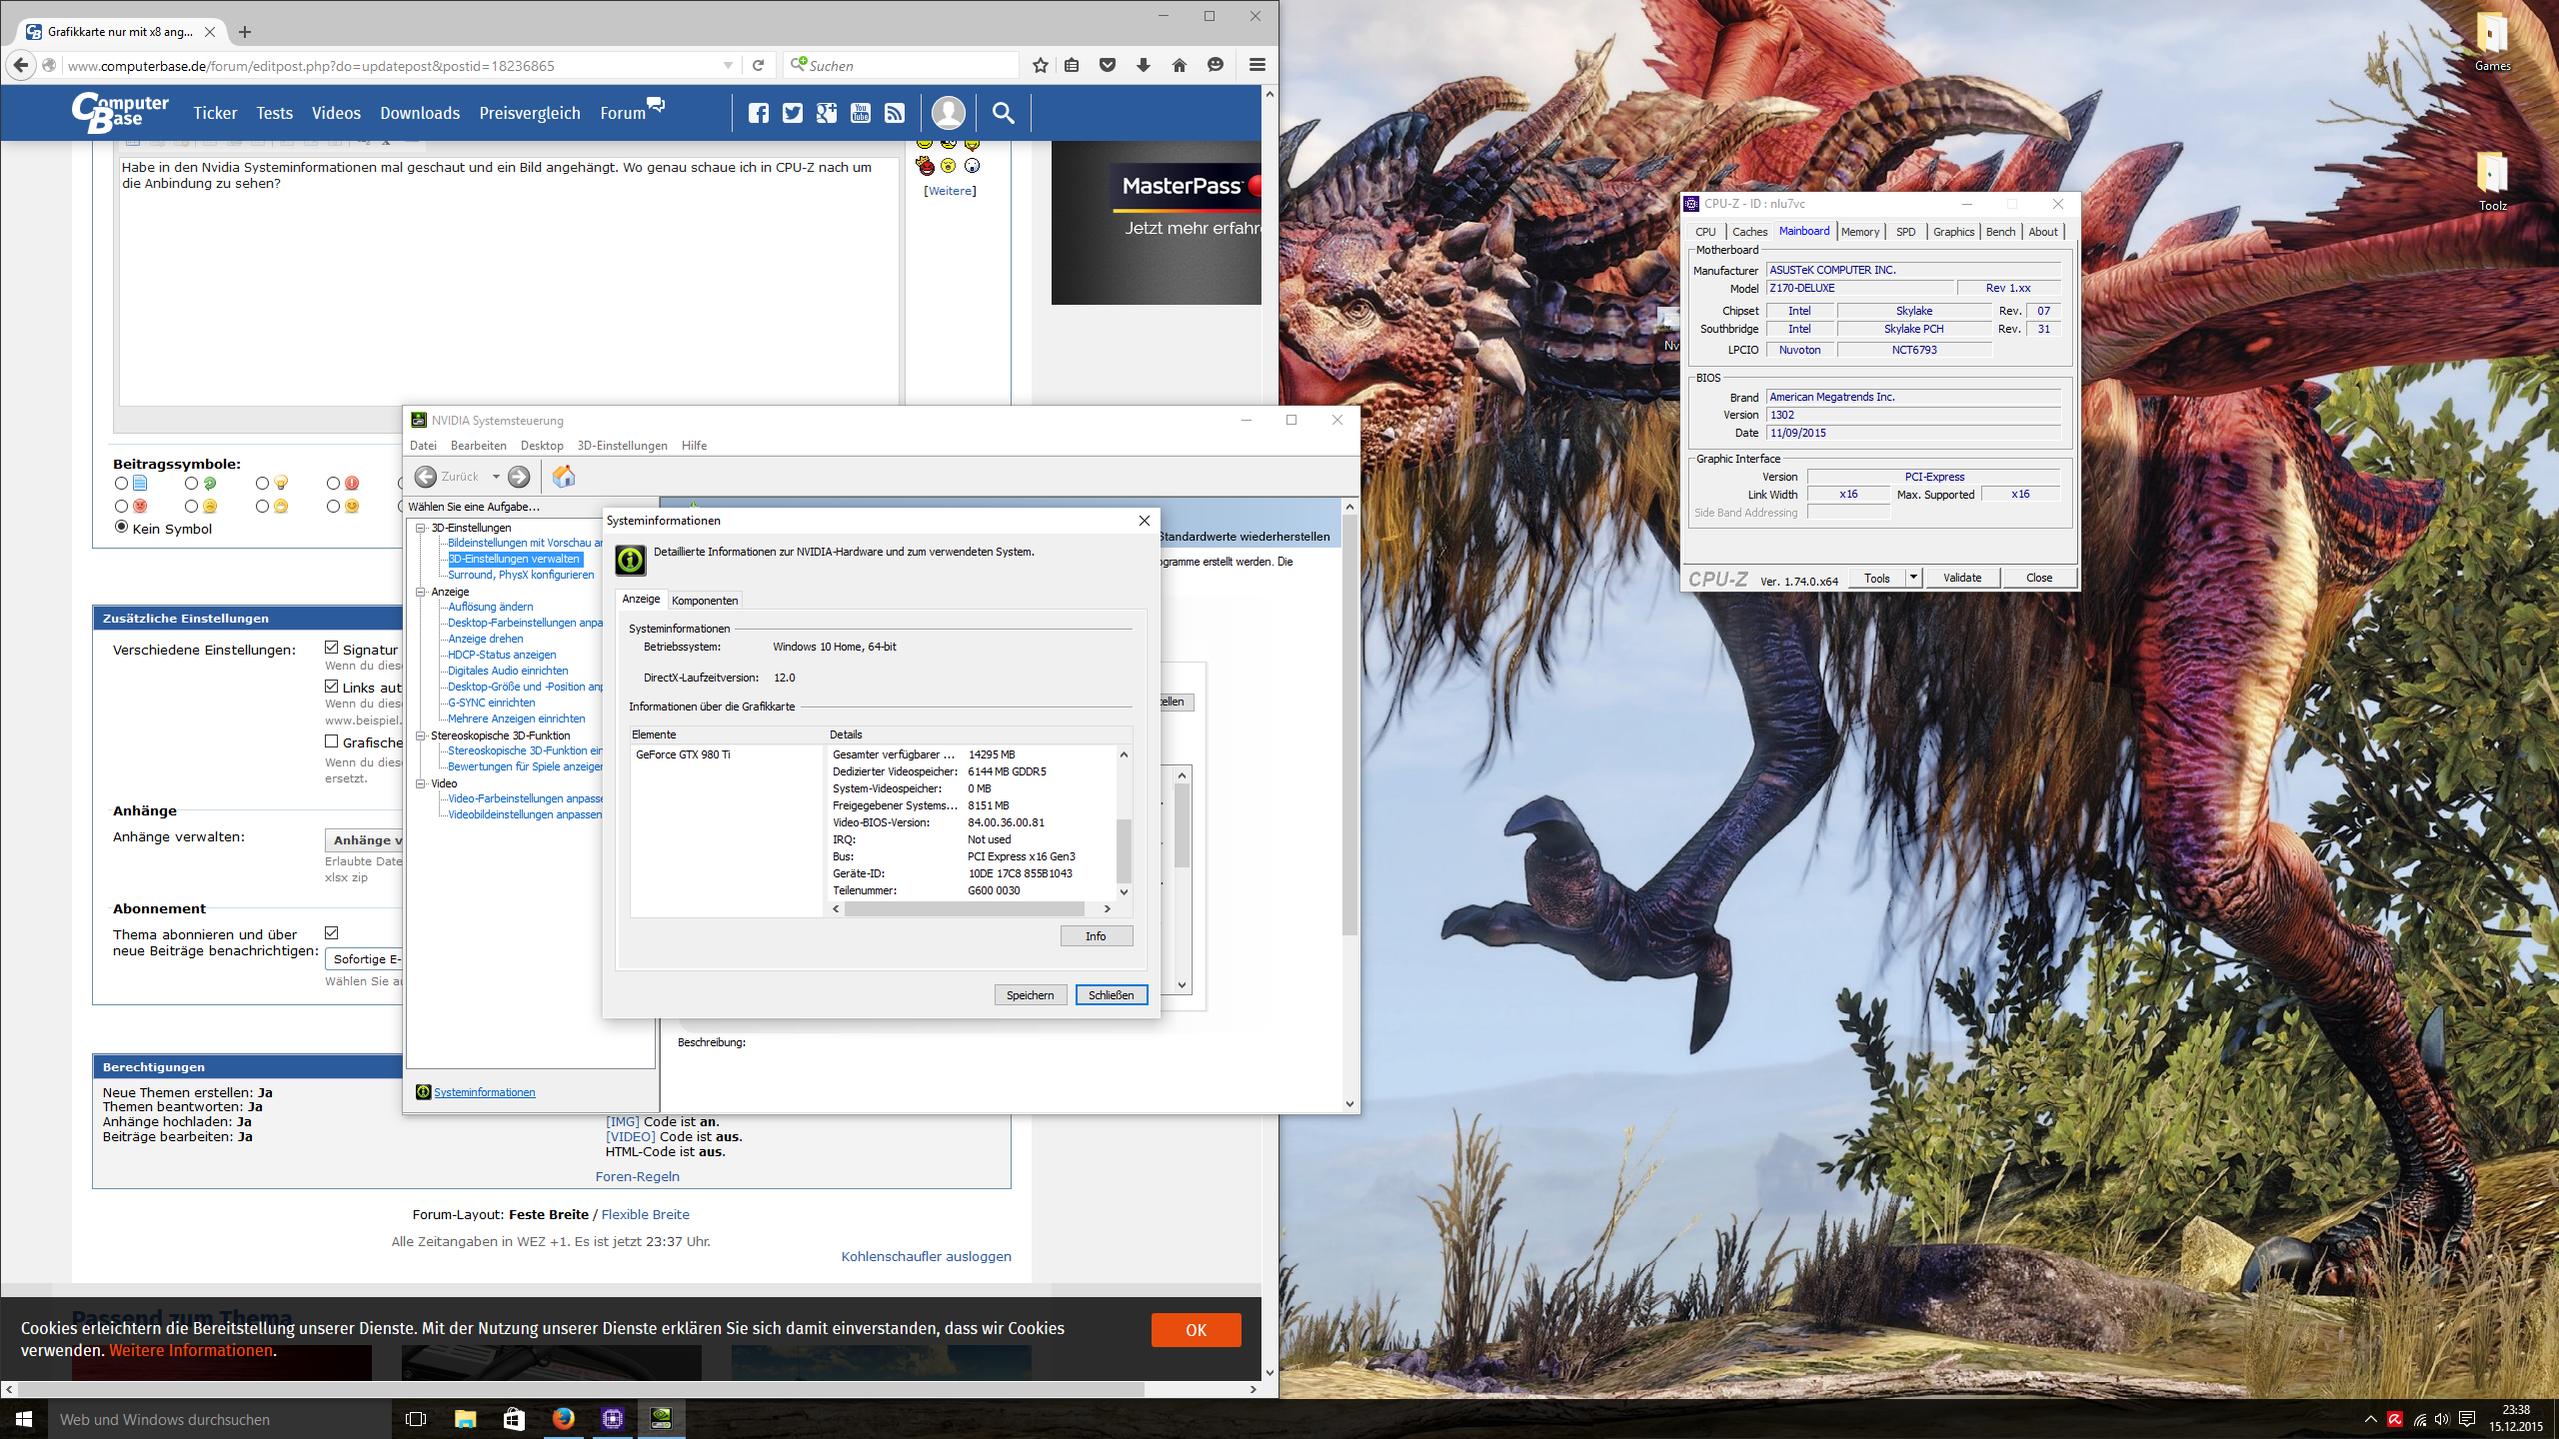Image resolution: width=2559 pixels, height=1439 pixels.
Task: Open Firefox hamburger menu icon
Action: pos(1257,65)
